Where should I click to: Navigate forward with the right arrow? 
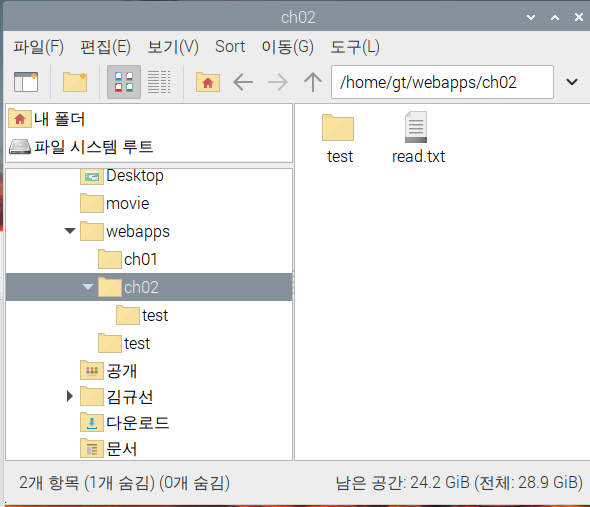pos(278,82)
